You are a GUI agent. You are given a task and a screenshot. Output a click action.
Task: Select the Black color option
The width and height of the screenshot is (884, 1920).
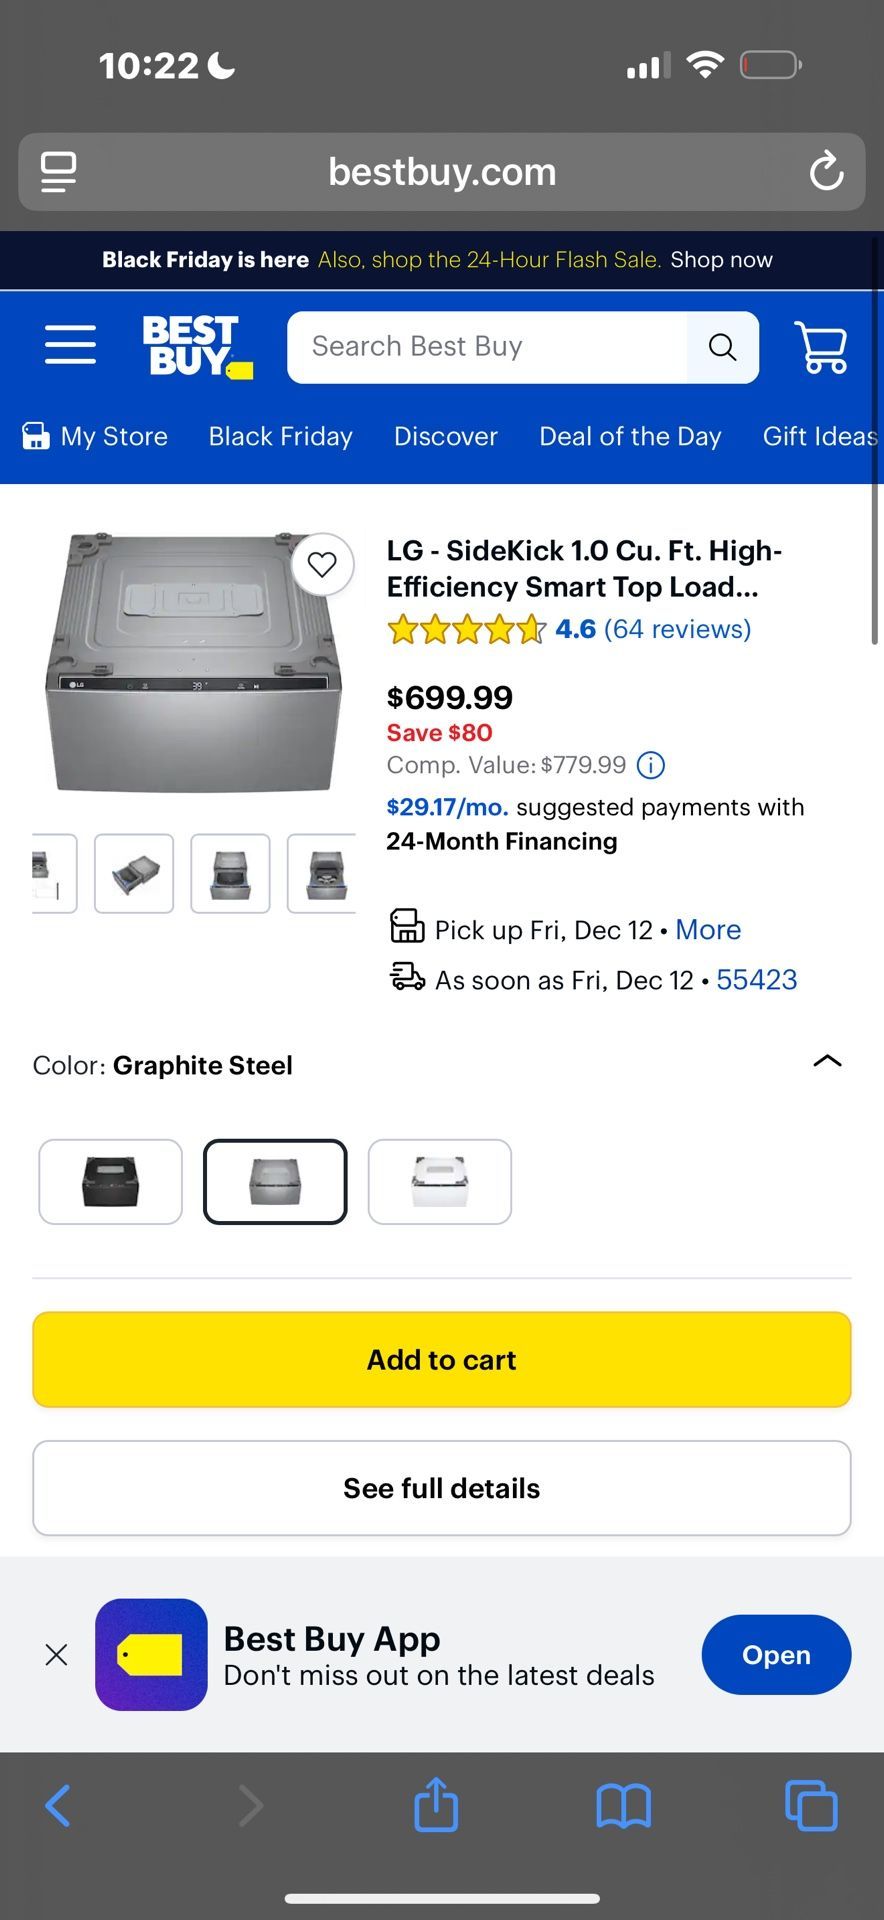pyautogui.click(x=110, y=1181)
